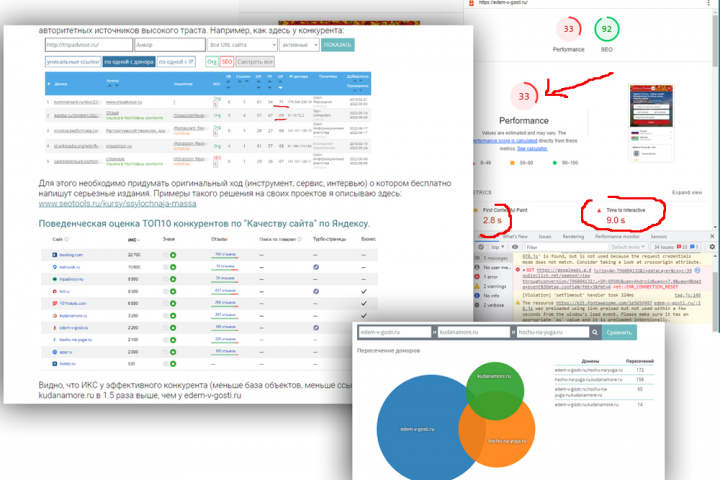Click the Анкор input field
The width and height of the screenshot is (720, 480).
click(170, 45)
